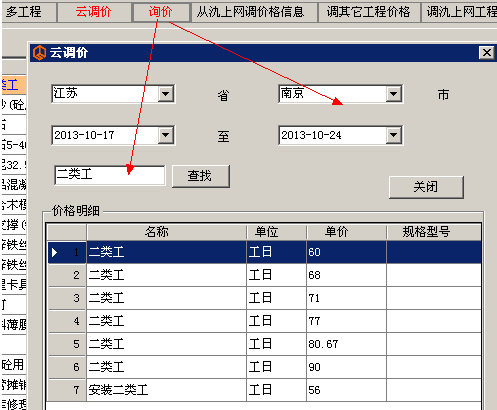Image resolution: width=497 pixels, height=410 pixels.
Task: Expand the 南京 city dropdown arrow
Action: 394,94
